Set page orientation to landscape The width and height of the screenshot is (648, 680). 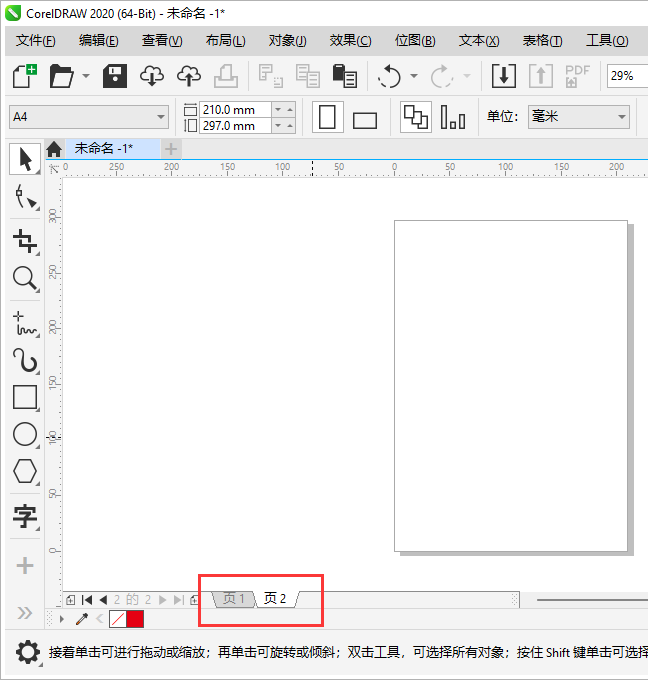click(x=365, y=119)
